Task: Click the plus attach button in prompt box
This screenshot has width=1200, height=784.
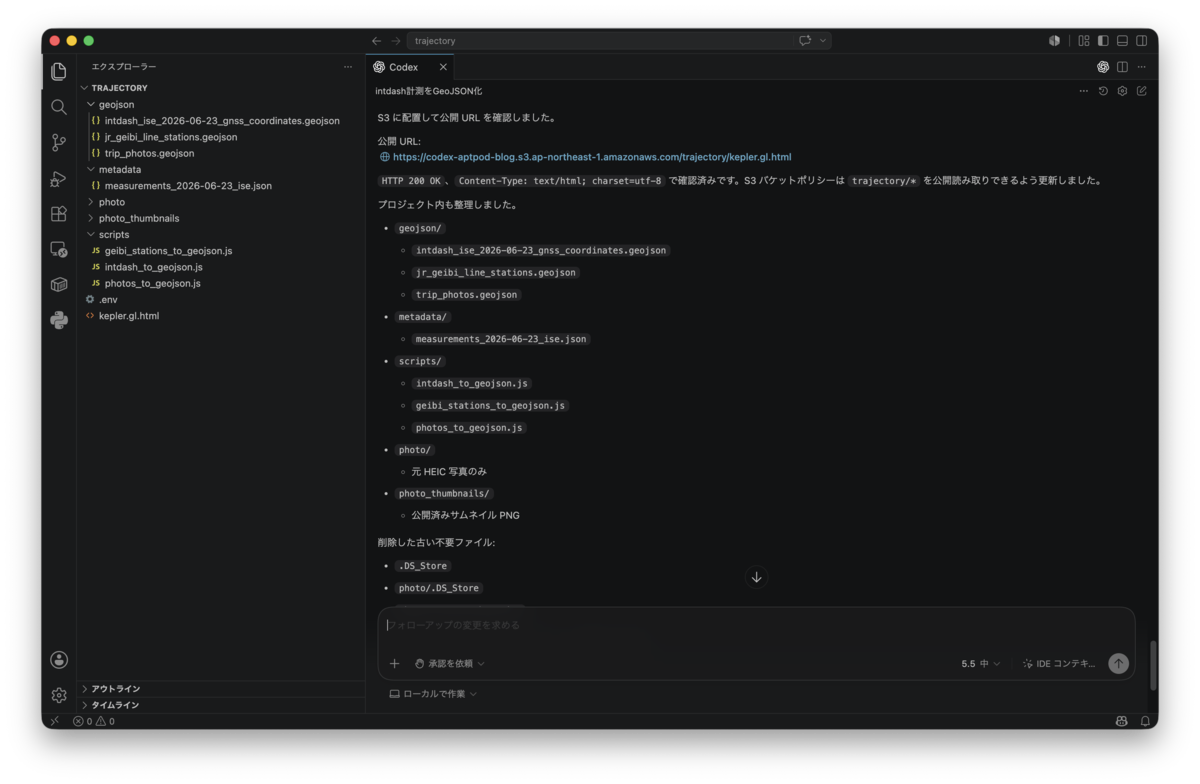Action: [394, 663]
